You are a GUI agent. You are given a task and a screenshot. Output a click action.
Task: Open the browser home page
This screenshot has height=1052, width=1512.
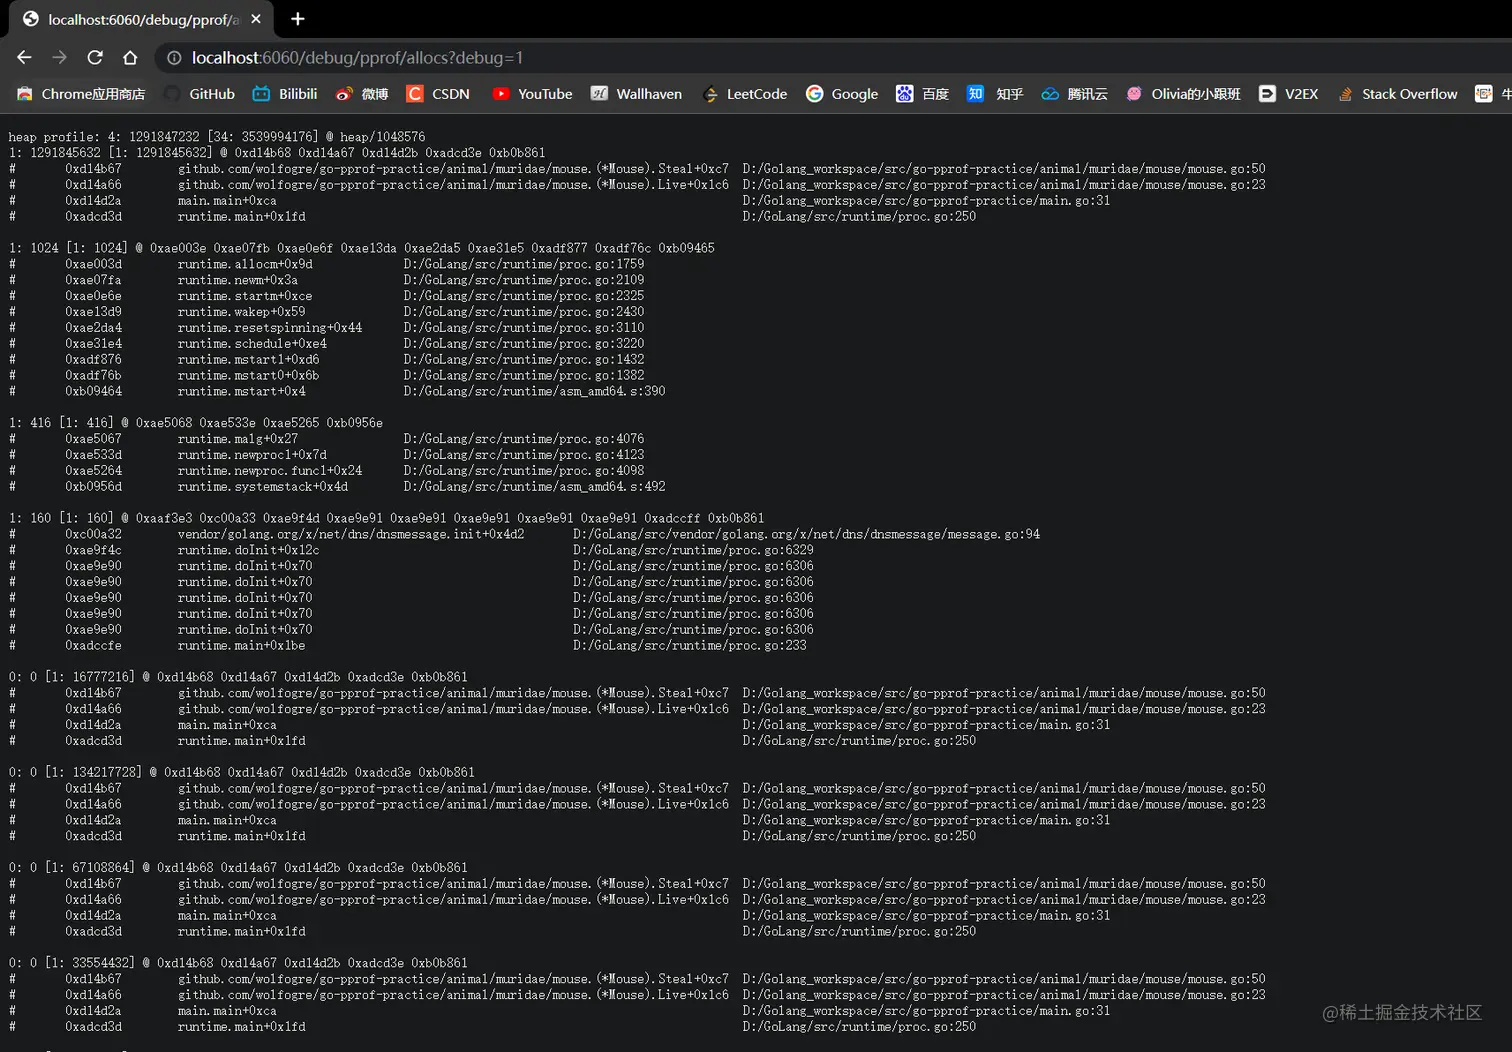click(130, 58)
